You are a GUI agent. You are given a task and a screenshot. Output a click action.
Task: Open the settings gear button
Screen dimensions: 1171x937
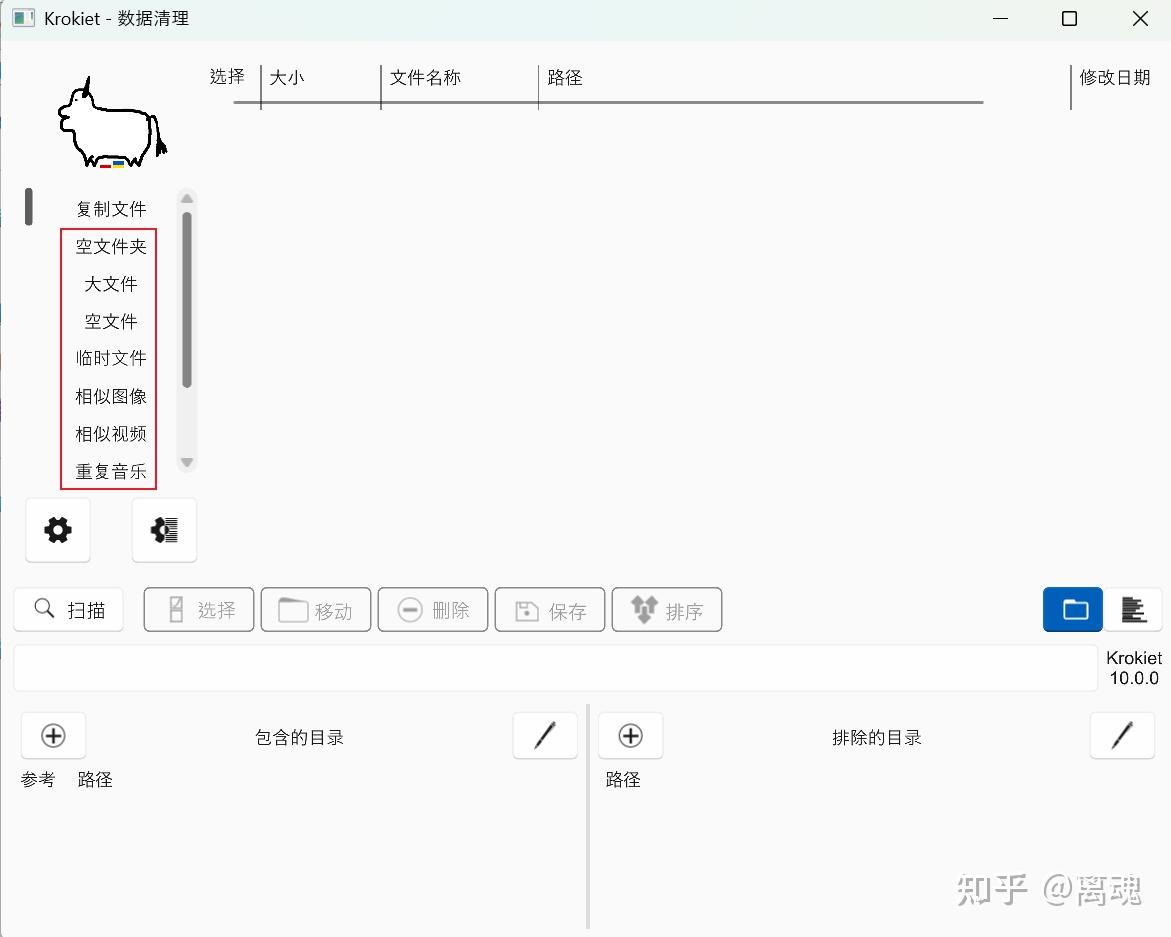point(58,530)
